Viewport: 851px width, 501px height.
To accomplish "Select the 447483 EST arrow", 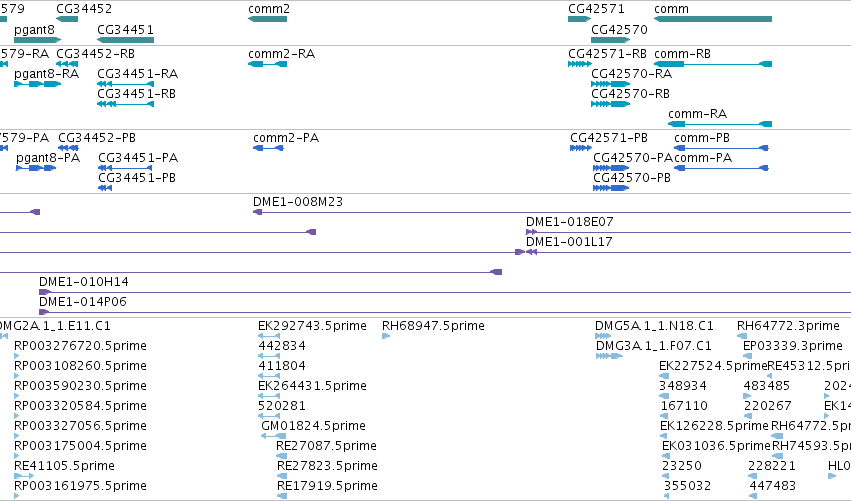I will point(753,497).
